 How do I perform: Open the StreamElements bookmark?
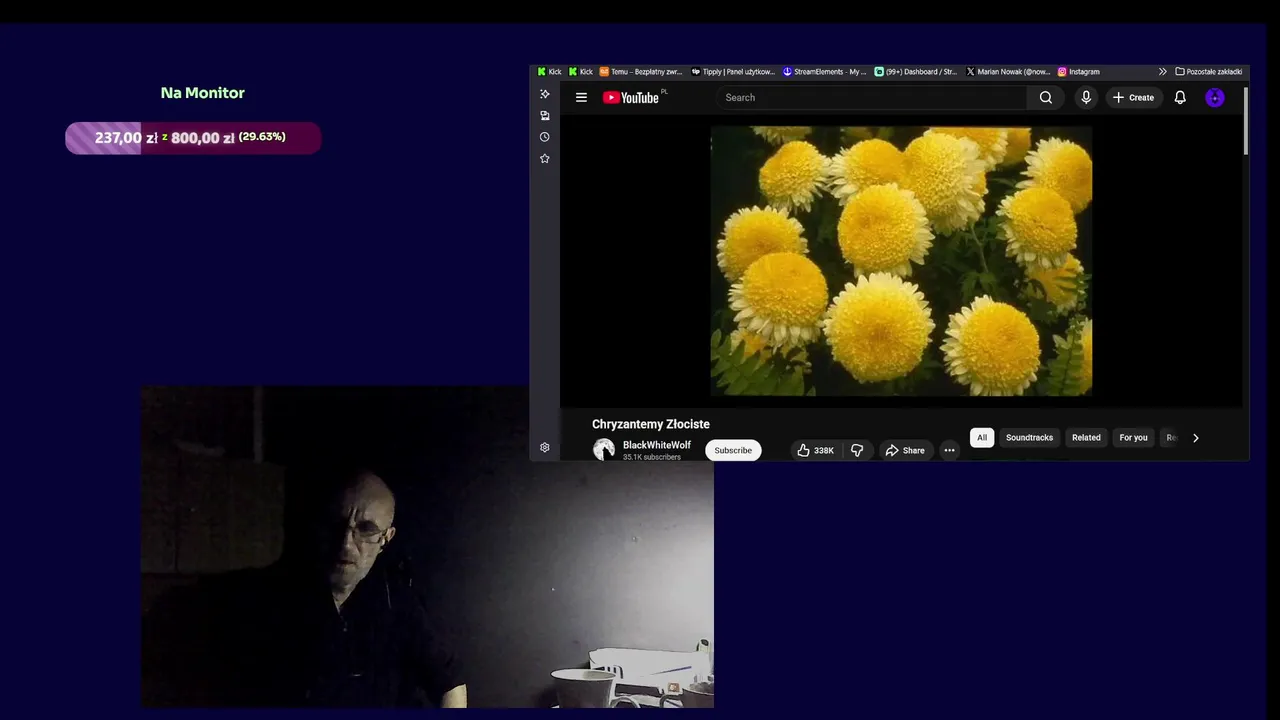(x=825, y=72)
